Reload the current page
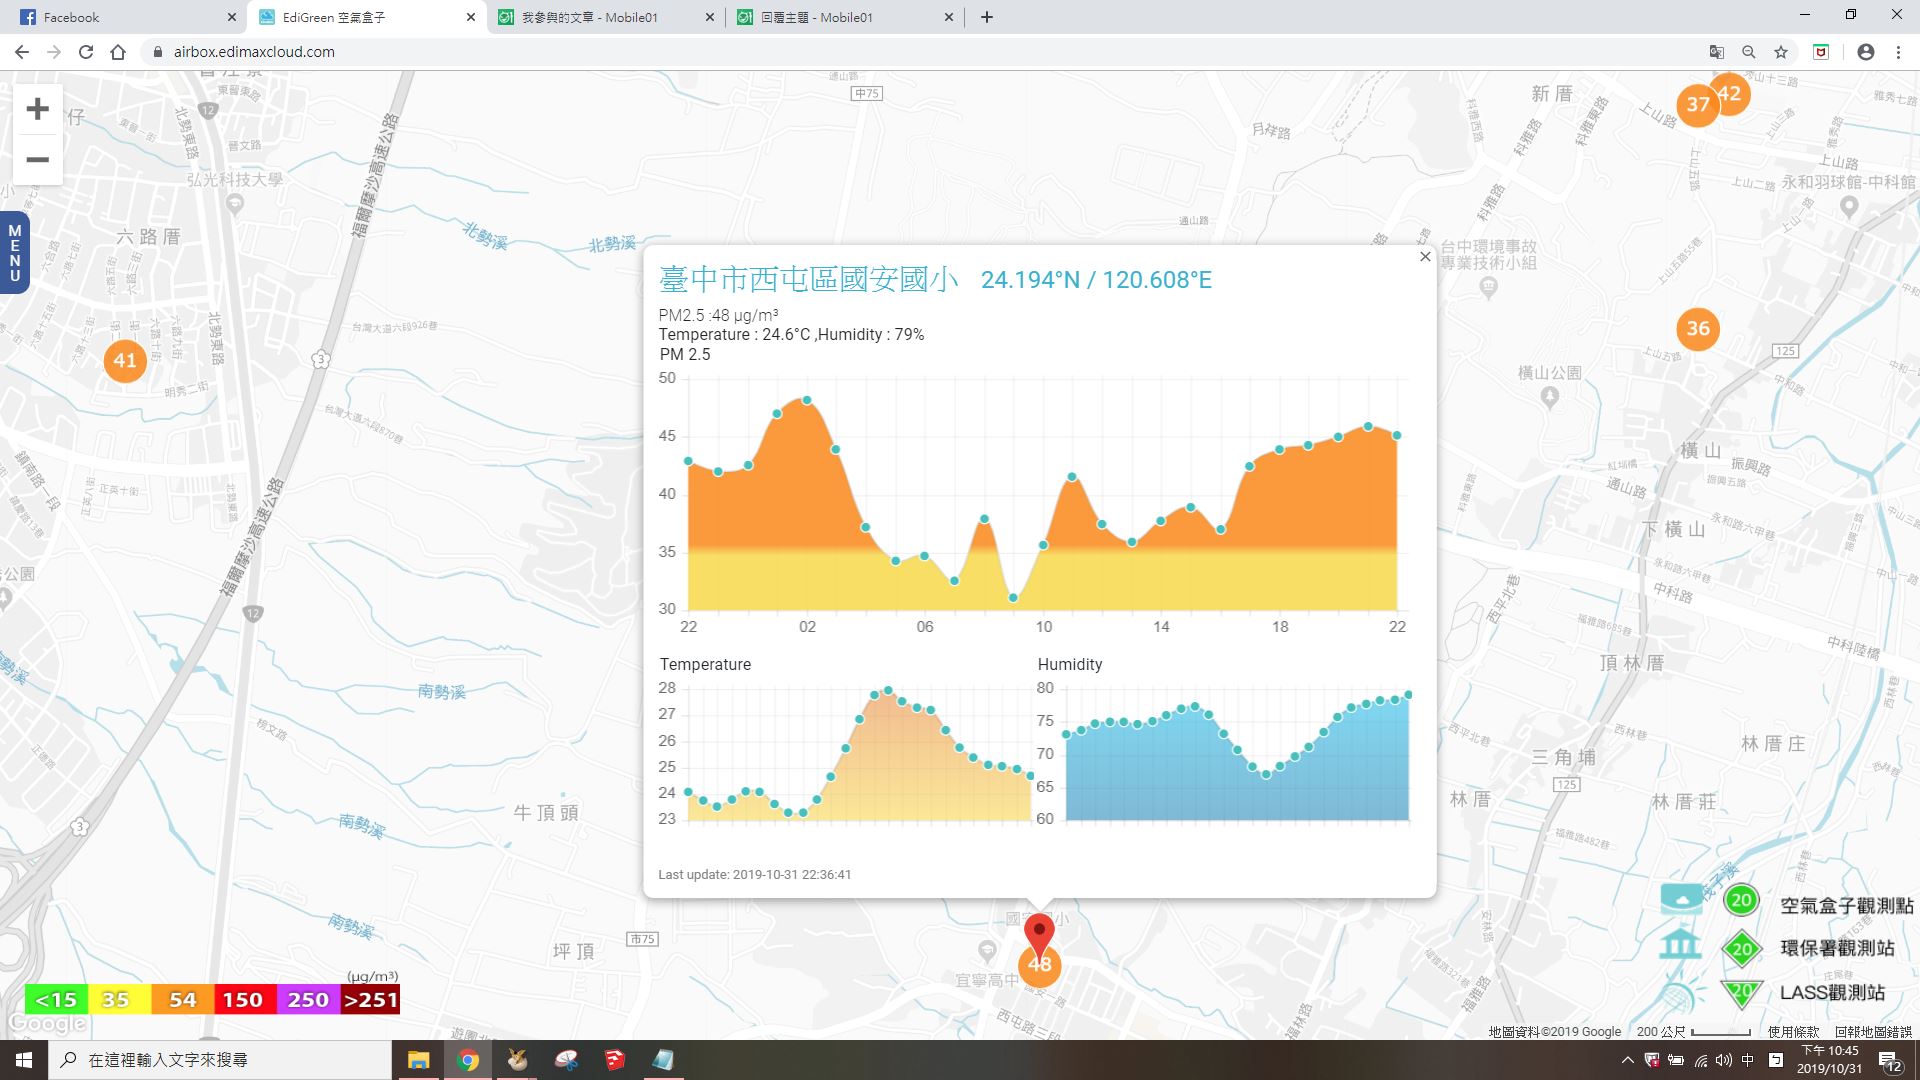This screenshot has height=1080, width=1920. [x=86, y=52]
